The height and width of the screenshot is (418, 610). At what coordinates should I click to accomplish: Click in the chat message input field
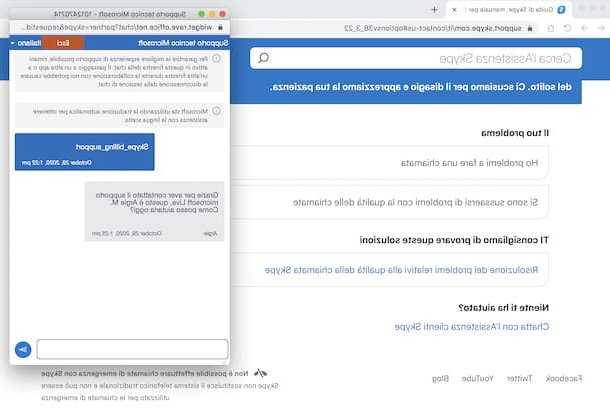[x=132, y=349]
